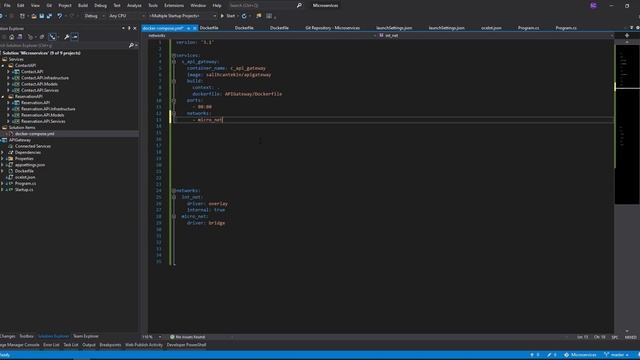Expand the Program.cs node
640x360 pixels.
(3, 183)
